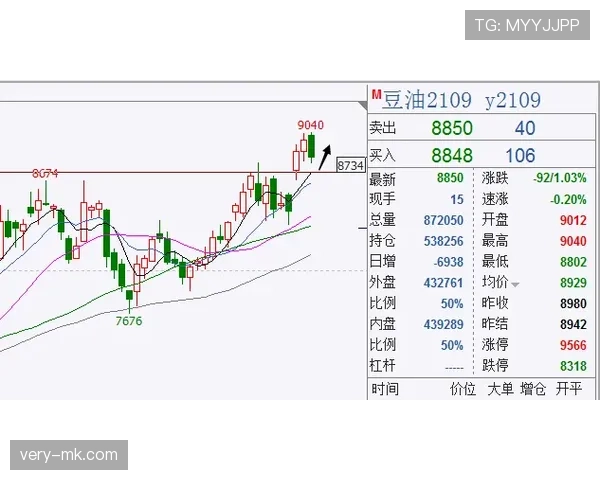
Task: Select the 大单 column header
Action: click(x=500, y=389)
